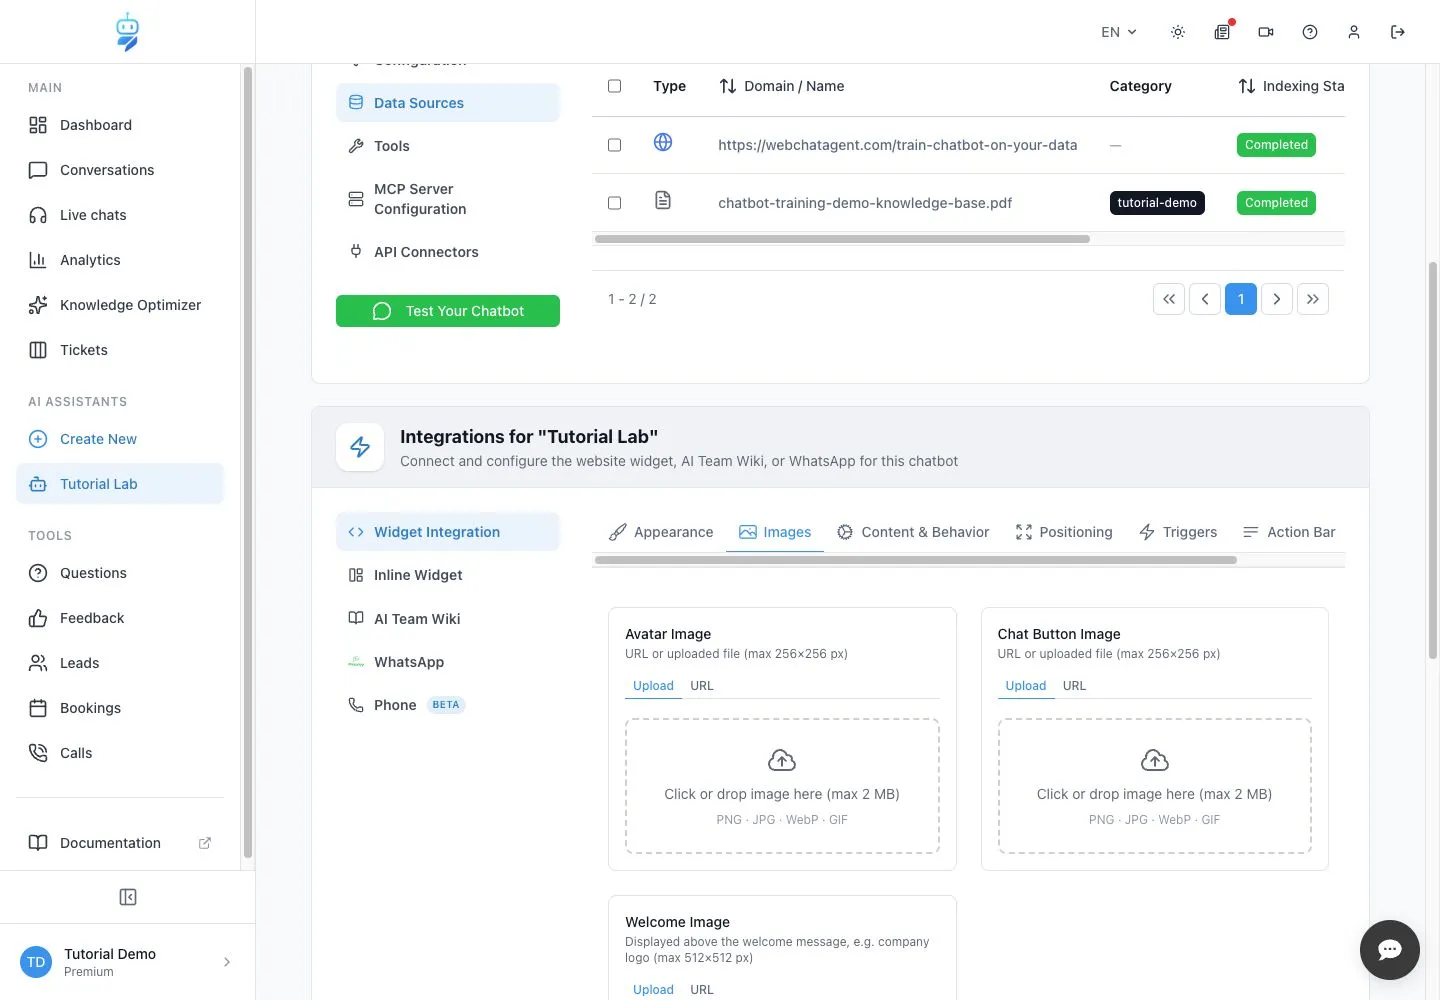Open the news notifications icon with the red dot
This screenshot has width=1440, height=1000.
[x=1222, y=32]
